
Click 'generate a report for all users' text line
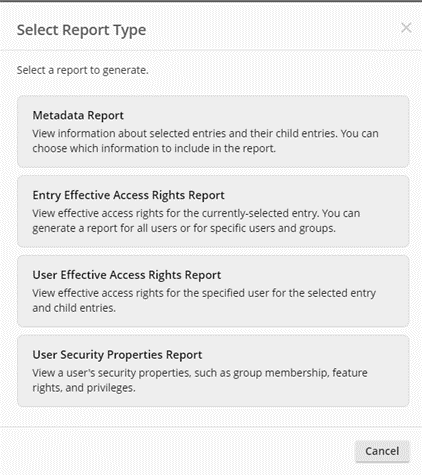(184, 228)
